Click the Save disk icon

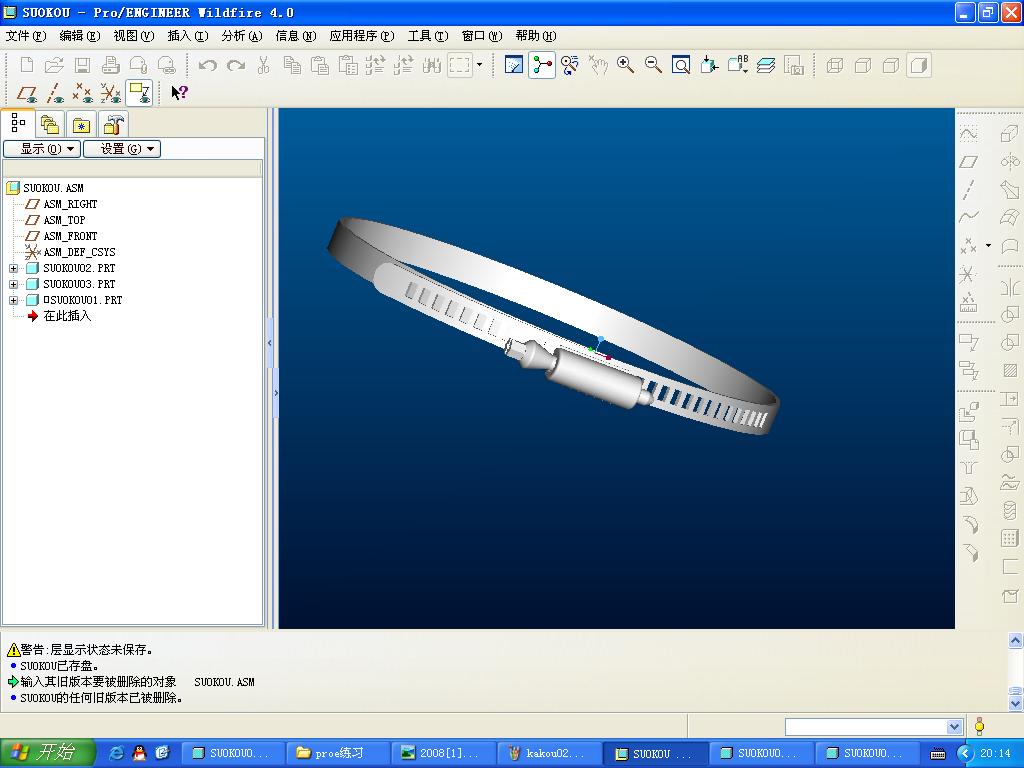(82, 65)
